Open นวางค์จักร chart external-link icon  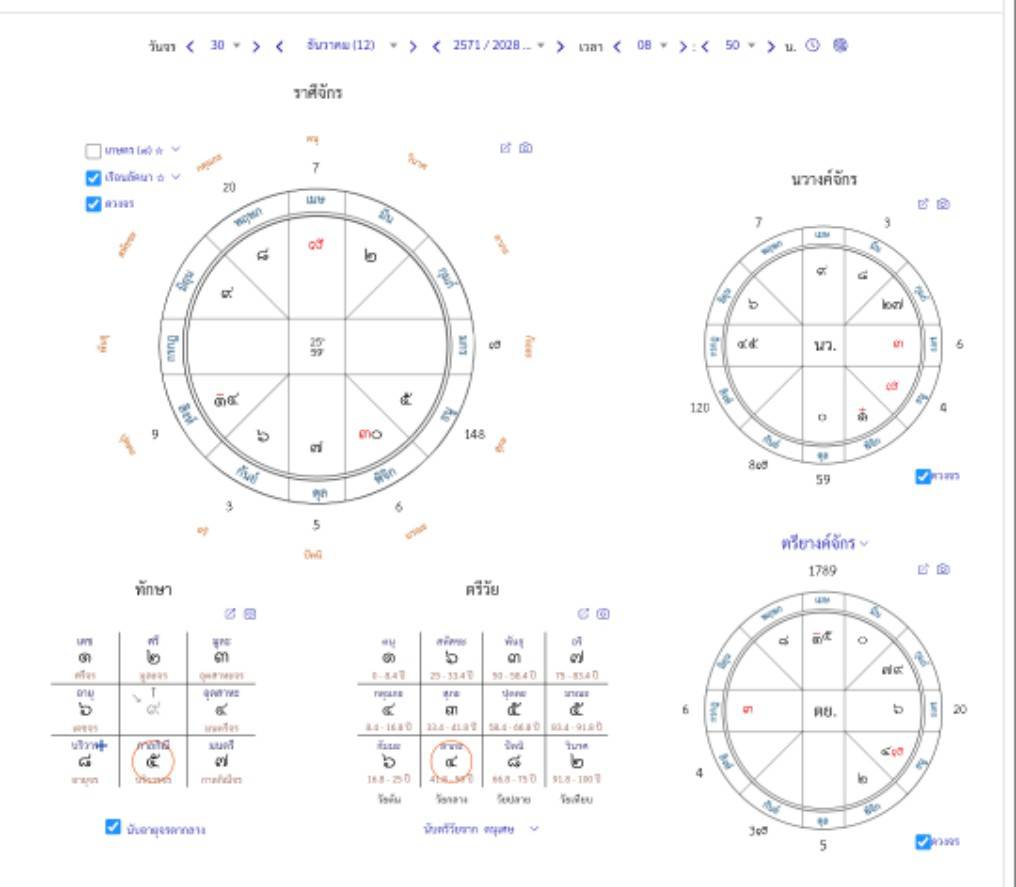pyautogui.click(x=923, y=204)
